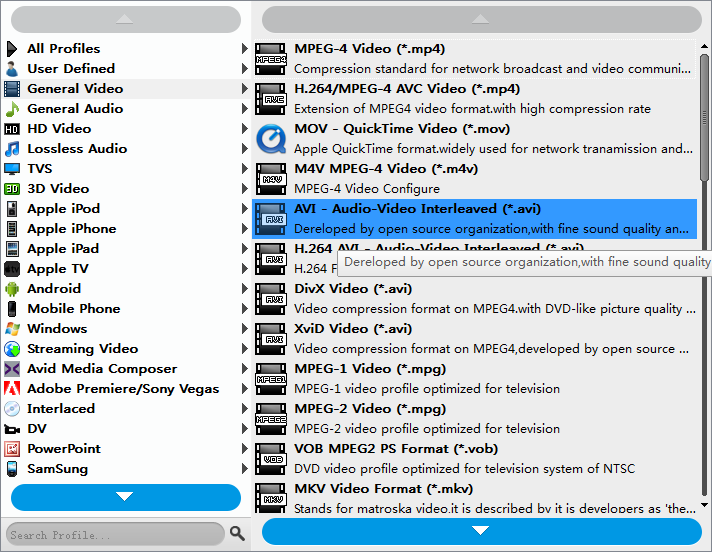
Task: Click the scrollbar down arrow in format list
Action: point(704,505)
